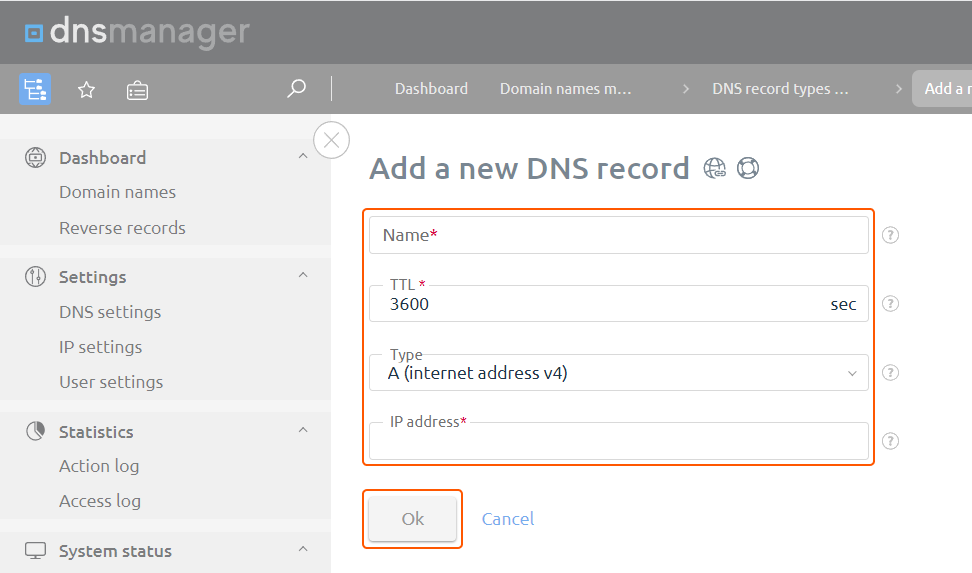The height and width of the screenshot is (573, 972).
Task: Collapse the Statistics section in sidebar
Action: pos(303,430)
